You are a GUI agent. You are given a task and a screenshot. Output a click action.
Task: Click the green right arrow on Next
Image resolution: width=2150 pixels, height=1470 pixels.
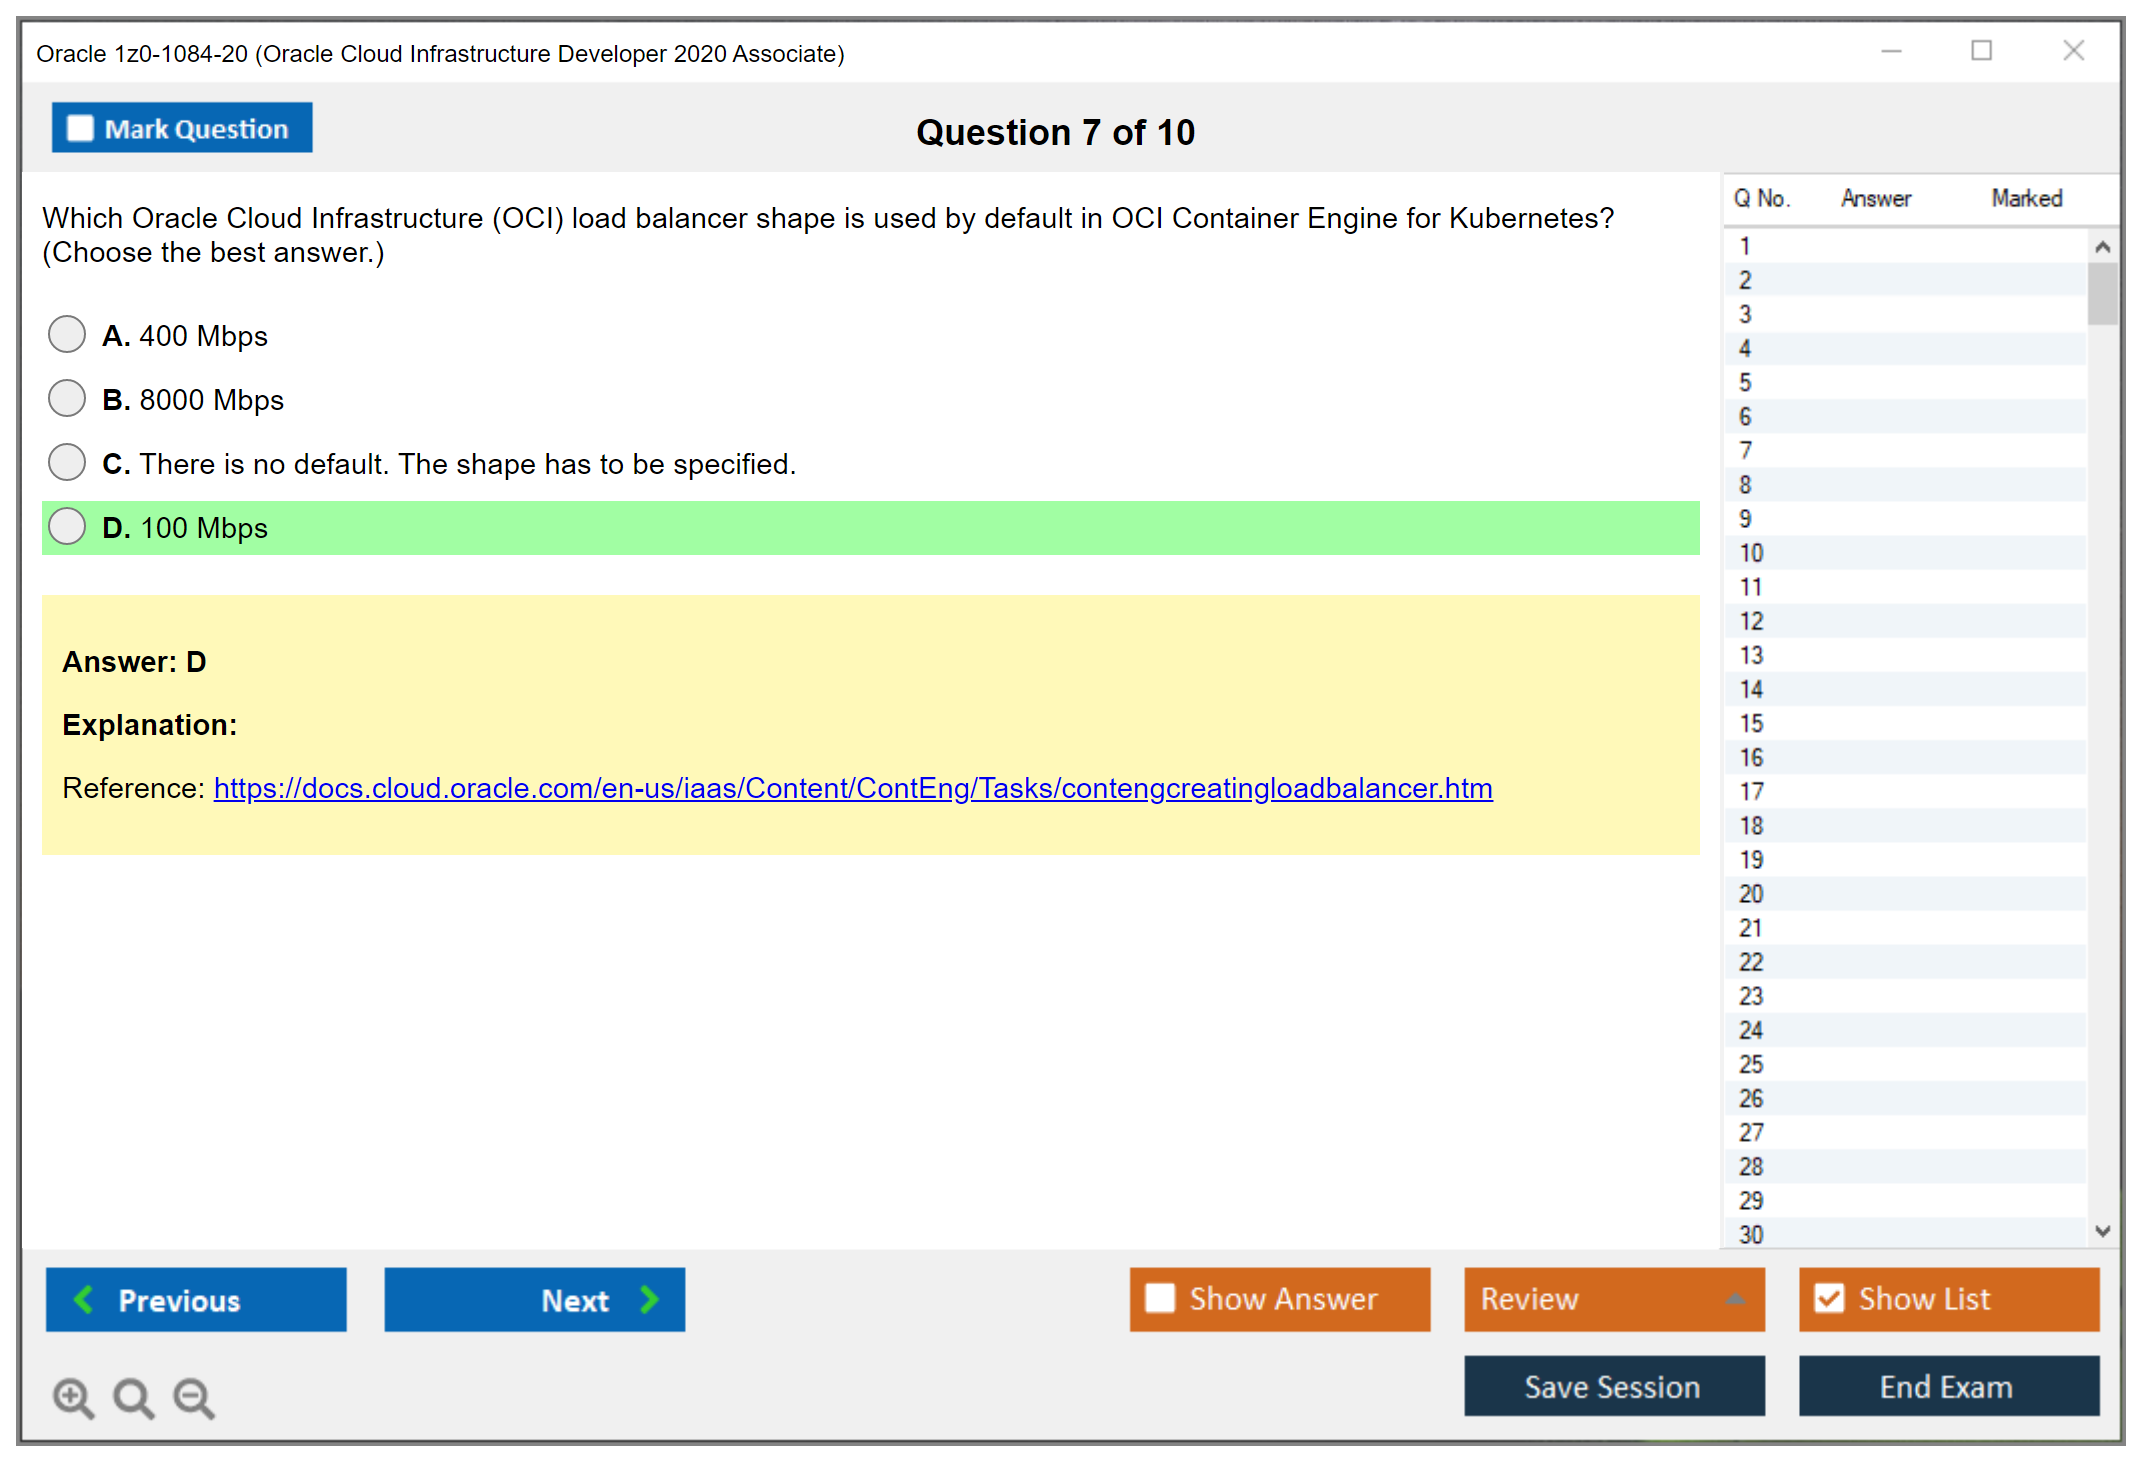pyautogui.click(x=650, y=1299)
